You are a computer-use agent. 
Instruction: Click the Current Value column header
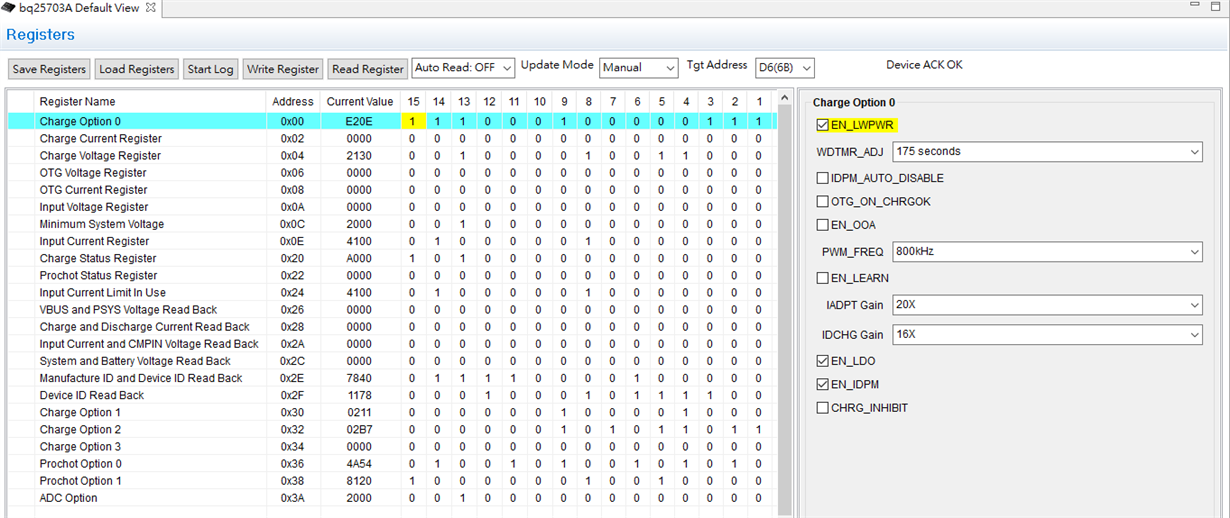tap(360, 101)
